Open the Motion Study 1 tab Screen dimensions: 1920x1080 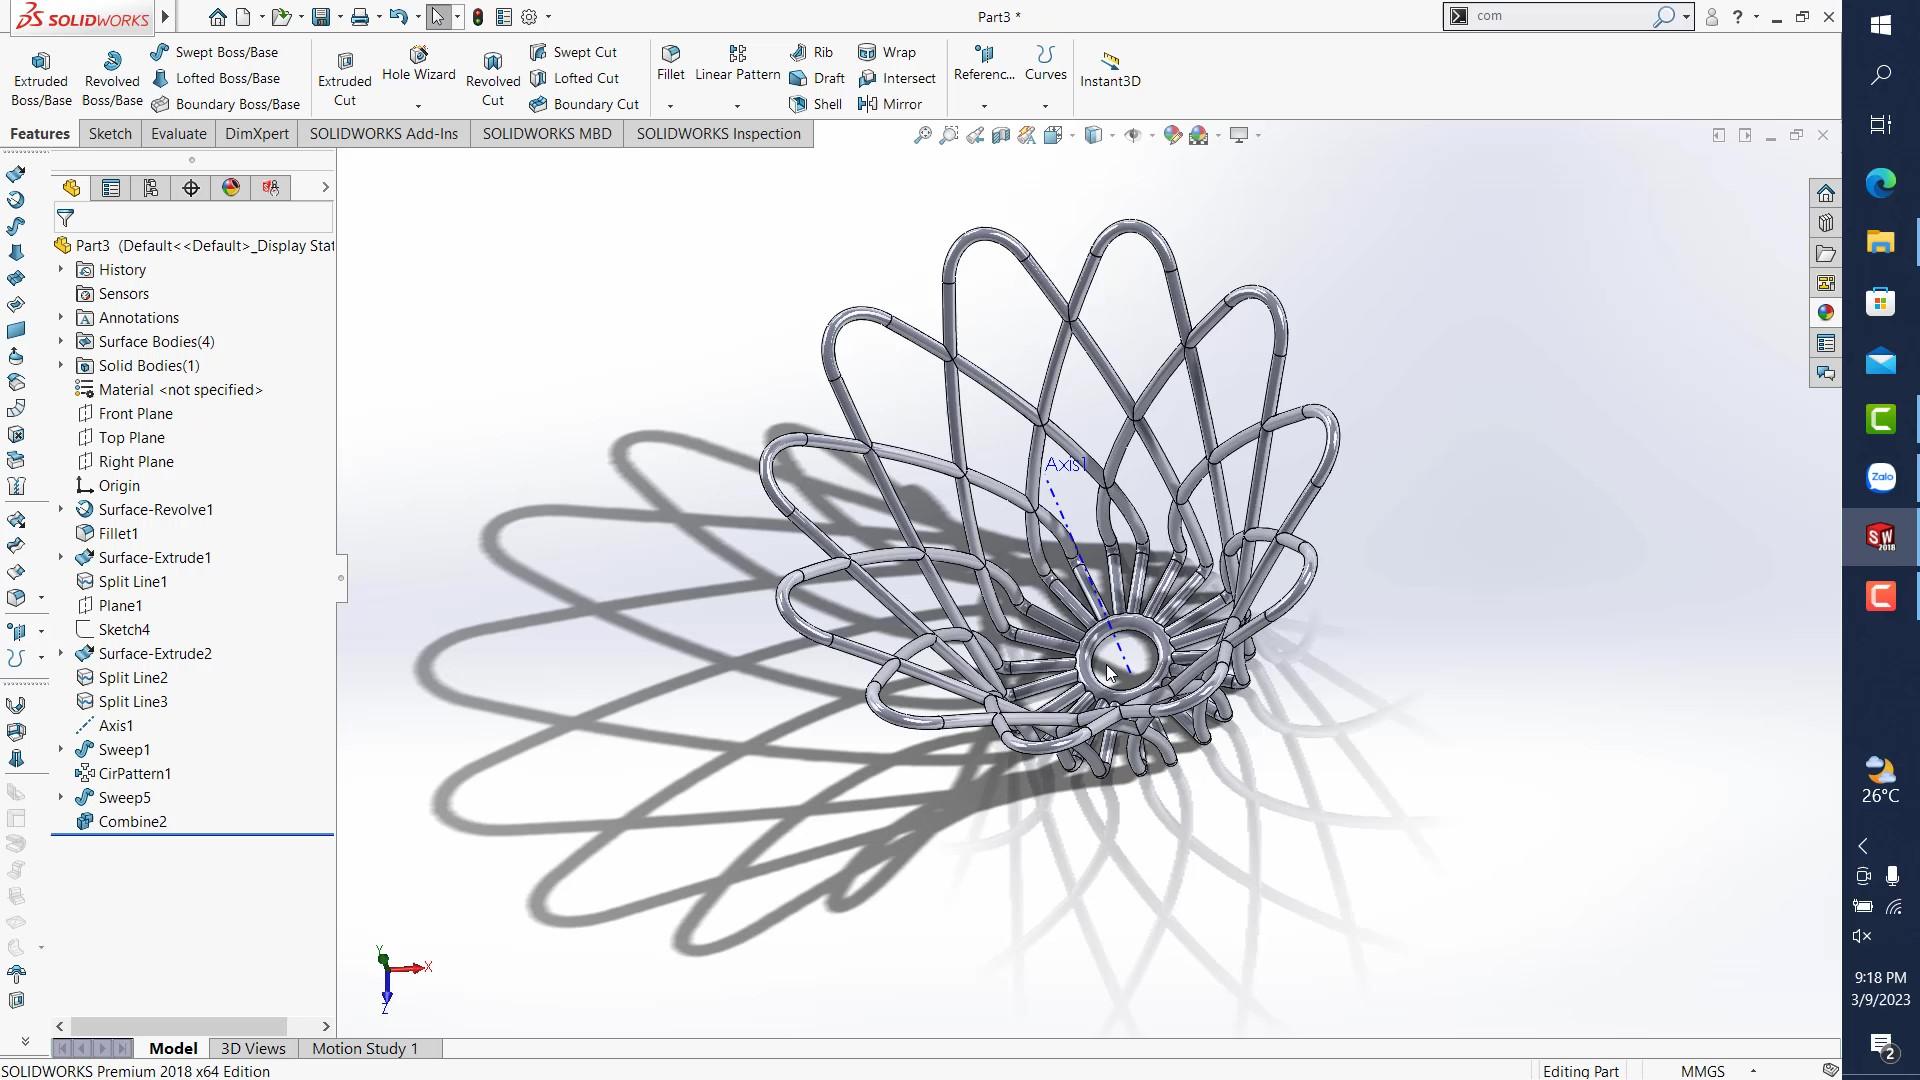tap(364, 1048)
